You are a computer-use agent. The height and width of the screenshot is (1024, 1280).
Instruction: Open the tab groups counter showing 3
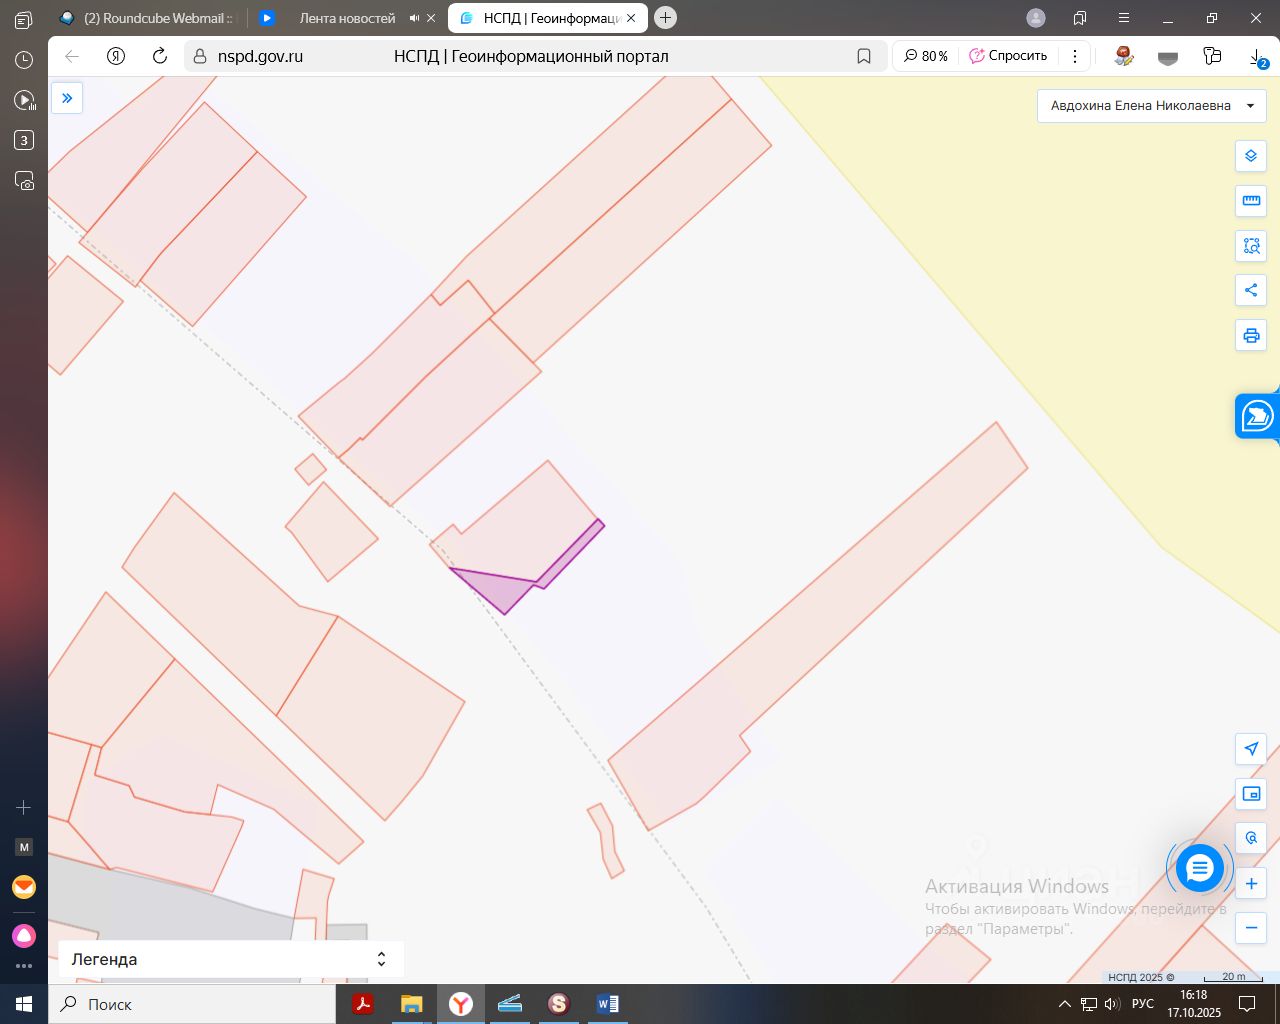click(x=24, y=141)
